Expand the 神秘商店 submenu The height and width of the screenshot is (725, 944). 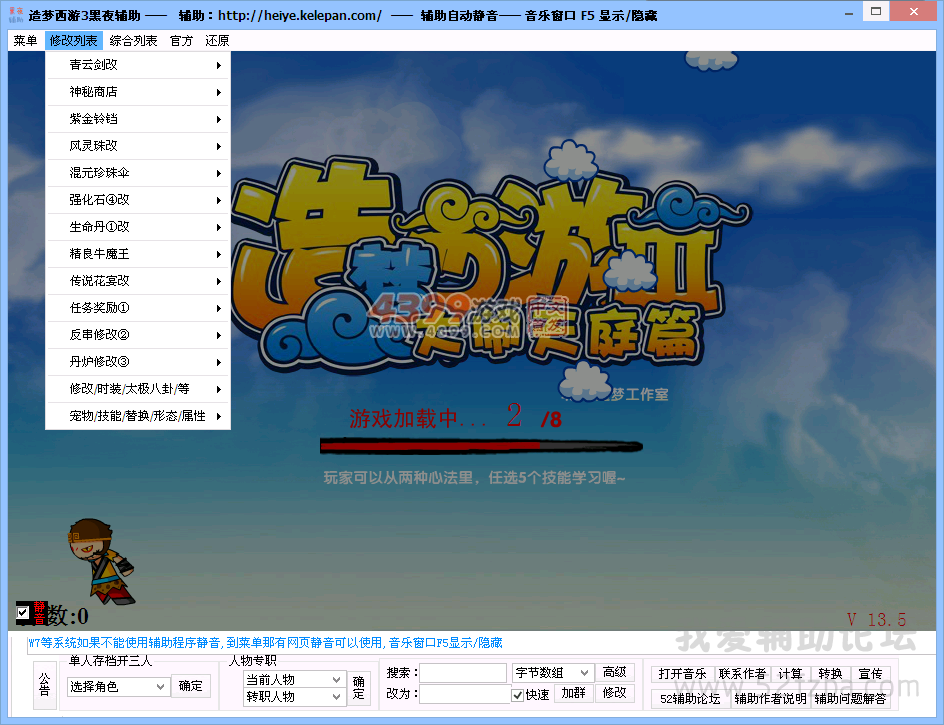tap(138, 92)
